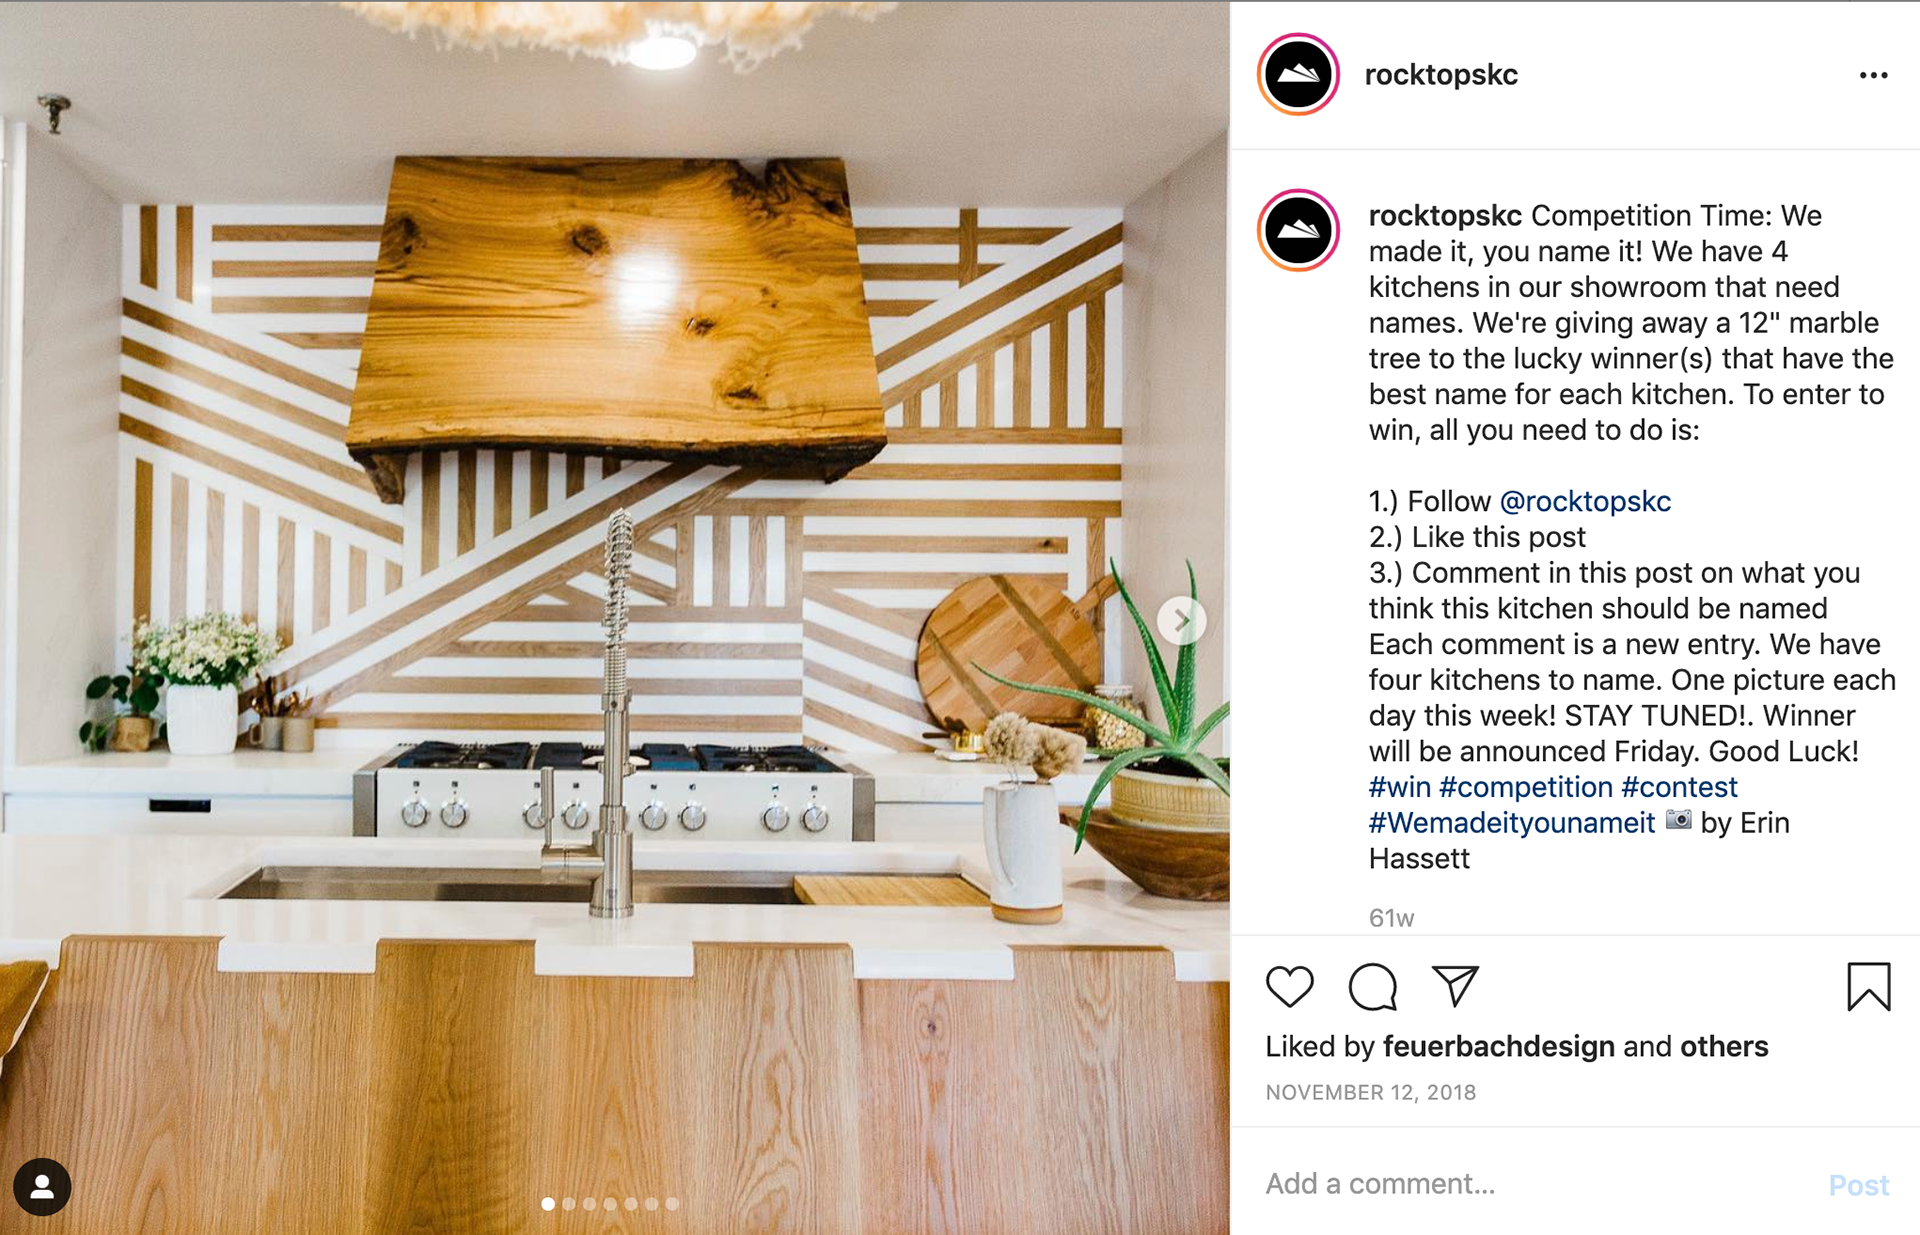This screenshot has height=1235, width=1920.
Task: Open the three-dot more options menu
Action: [x=1873, y=75]
